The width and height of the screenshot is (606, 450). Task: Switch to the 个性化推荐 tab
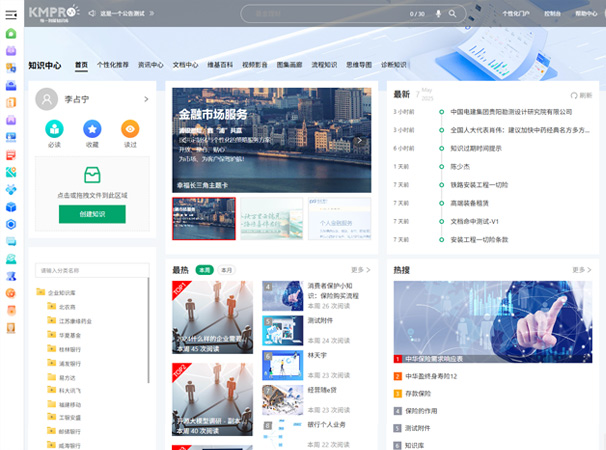point(113,64)
